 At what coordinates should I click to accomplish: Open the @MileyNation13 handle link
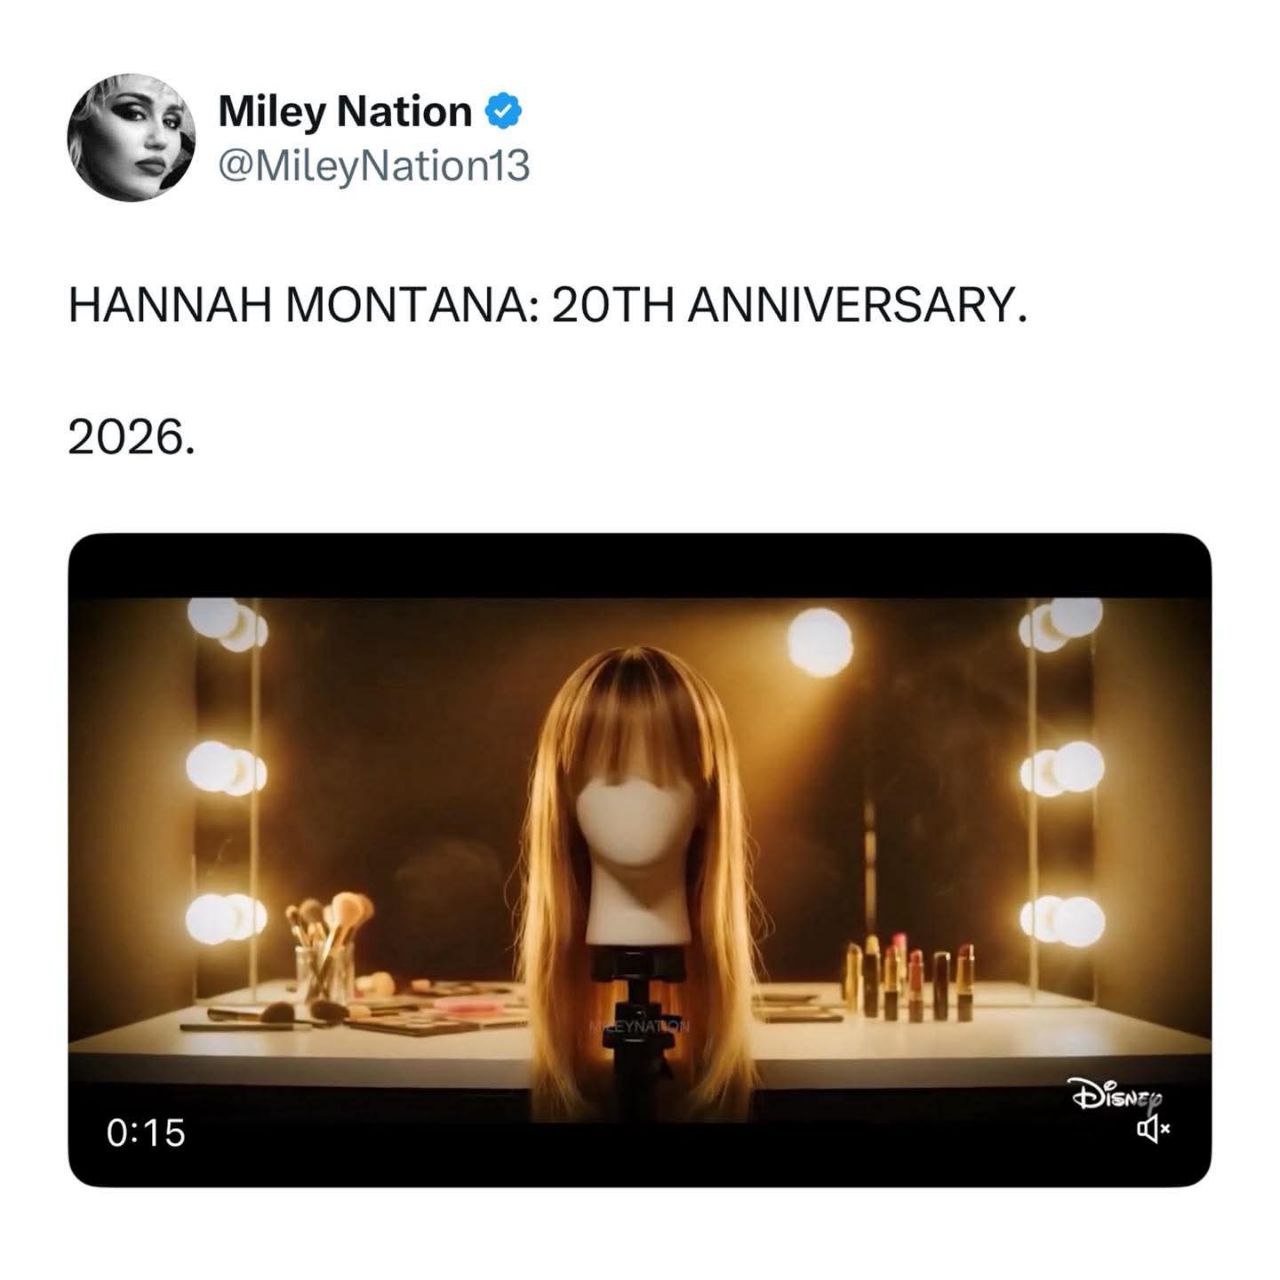tap(374, 166)
